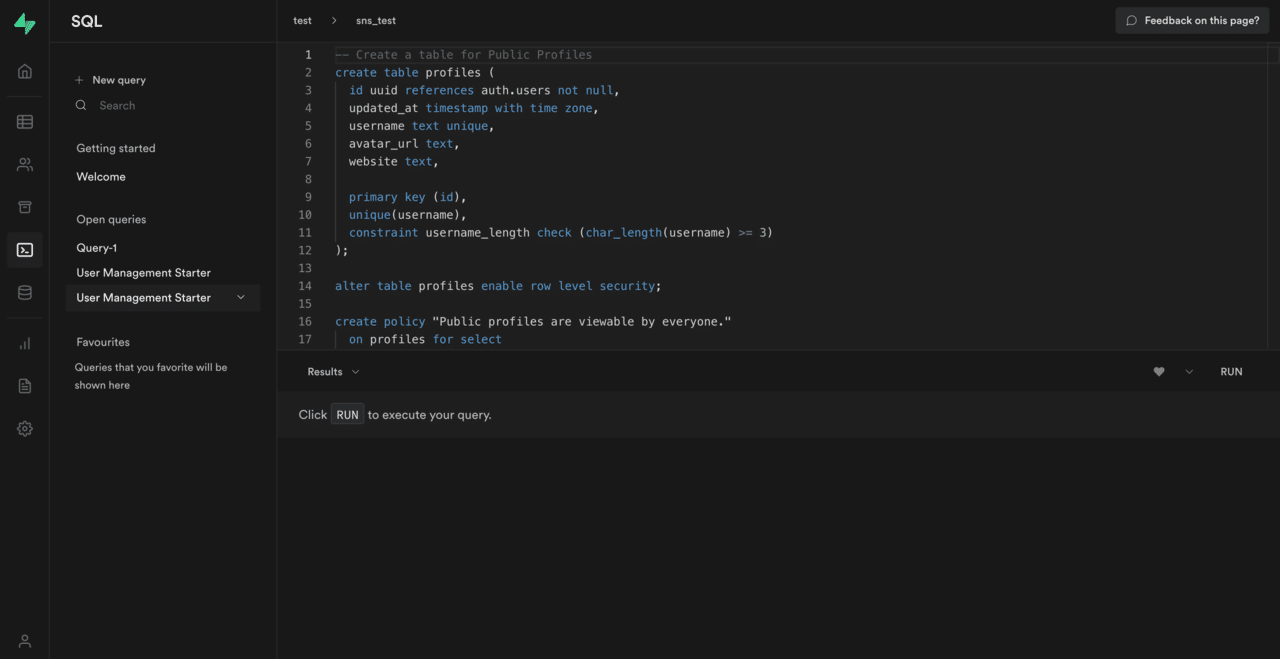Open the Home icon in sidebar
Viewport: 1280px width, 659px height.
[x=25, y=71]
